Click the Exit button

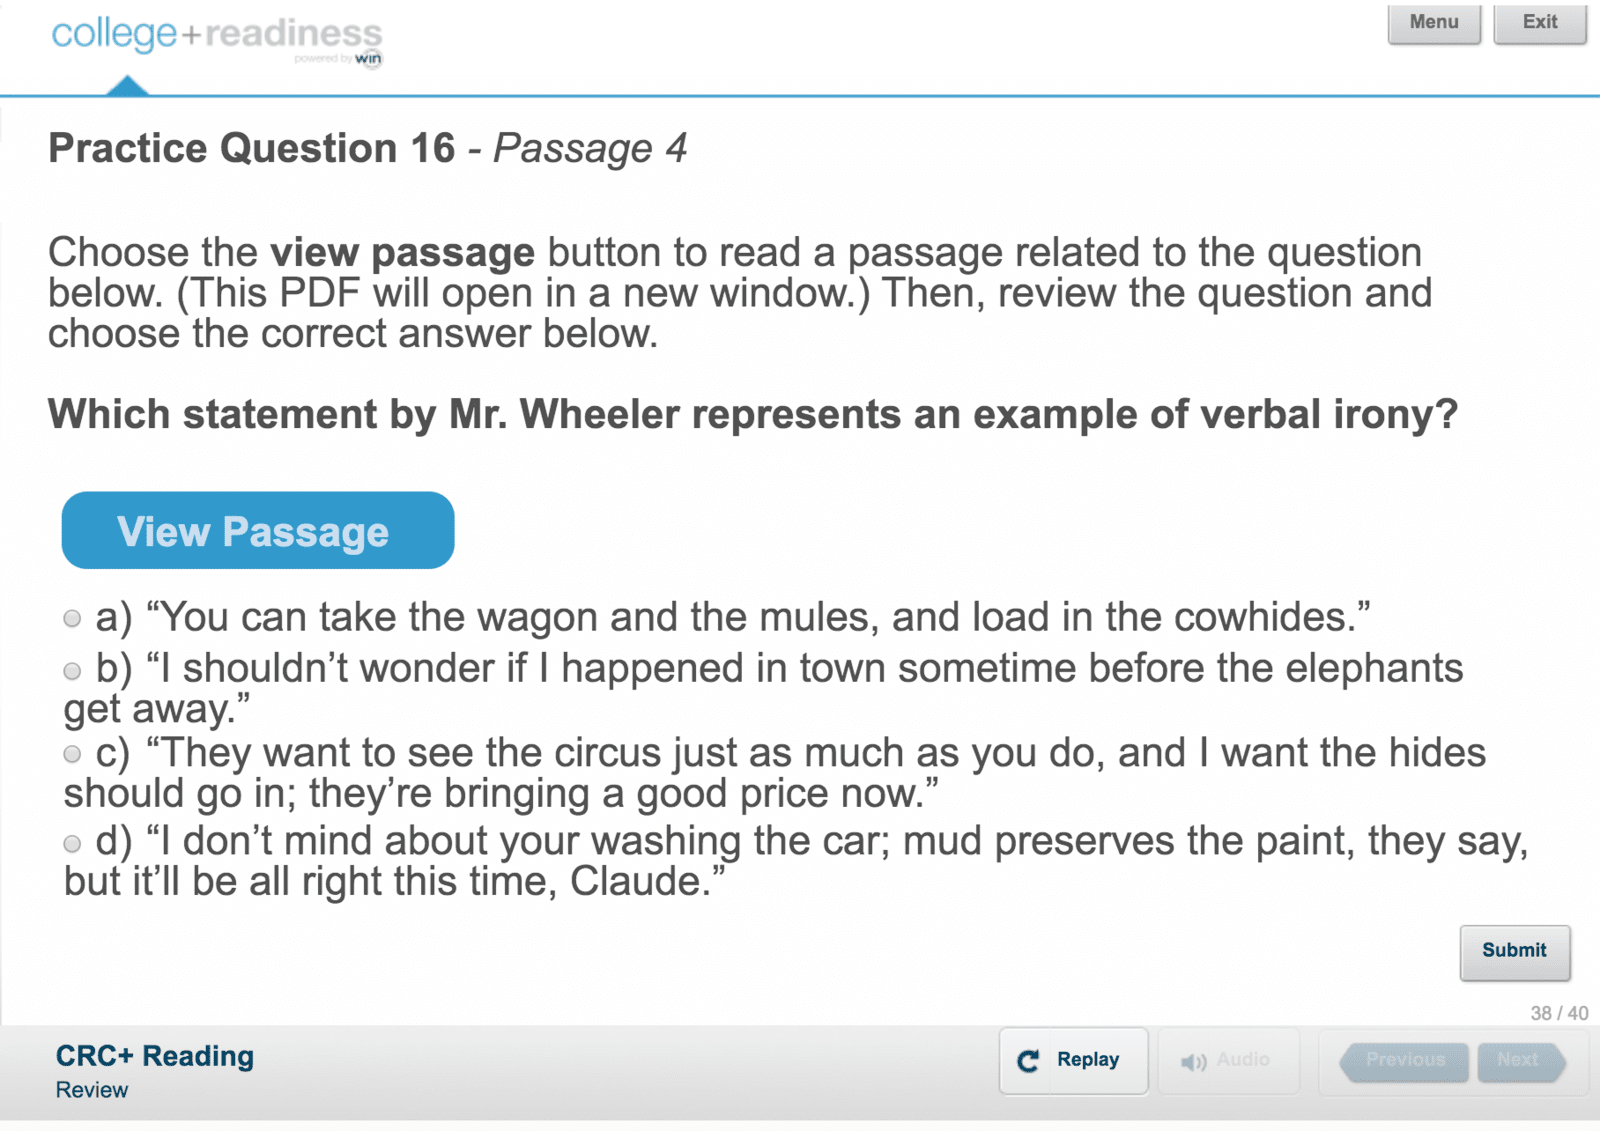pos(1540,23)
